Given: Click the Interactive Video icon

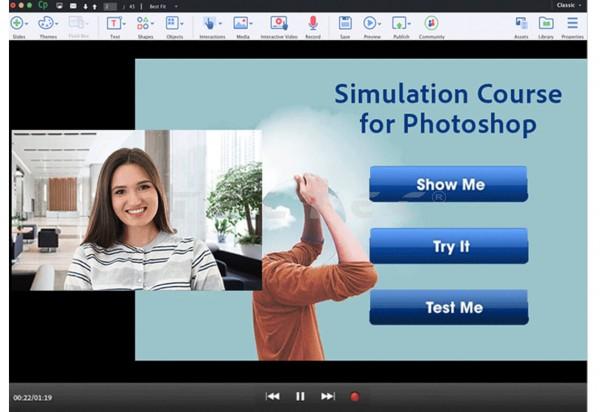Looking at the screenshot, I should pos(278,23).
